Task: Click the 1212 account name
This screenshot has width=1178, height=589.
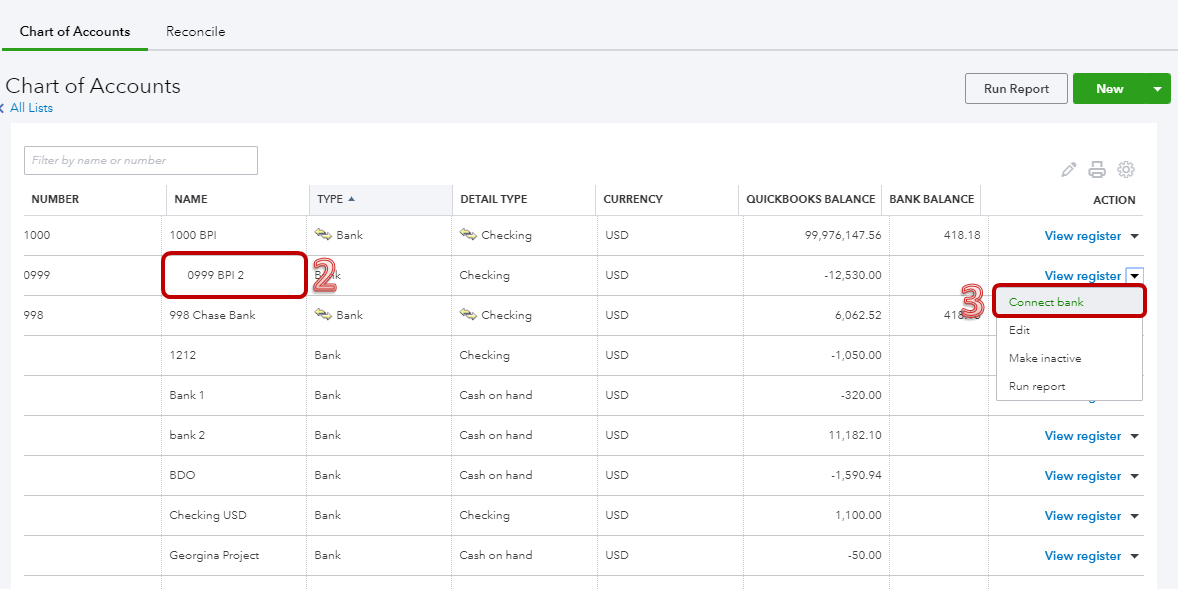Action: [183, 355]
